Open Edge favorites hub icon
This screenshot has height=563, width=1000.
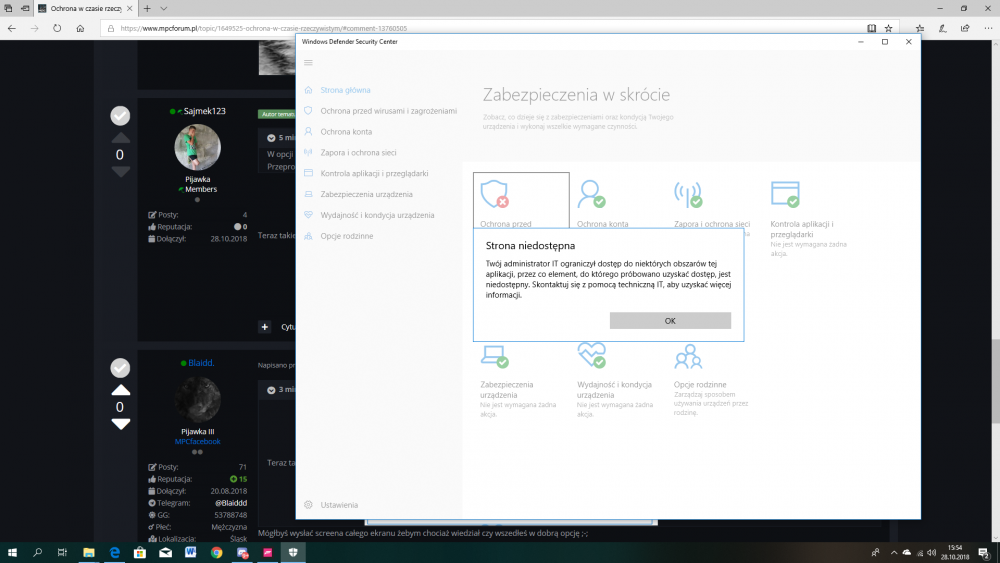(920, 28)
